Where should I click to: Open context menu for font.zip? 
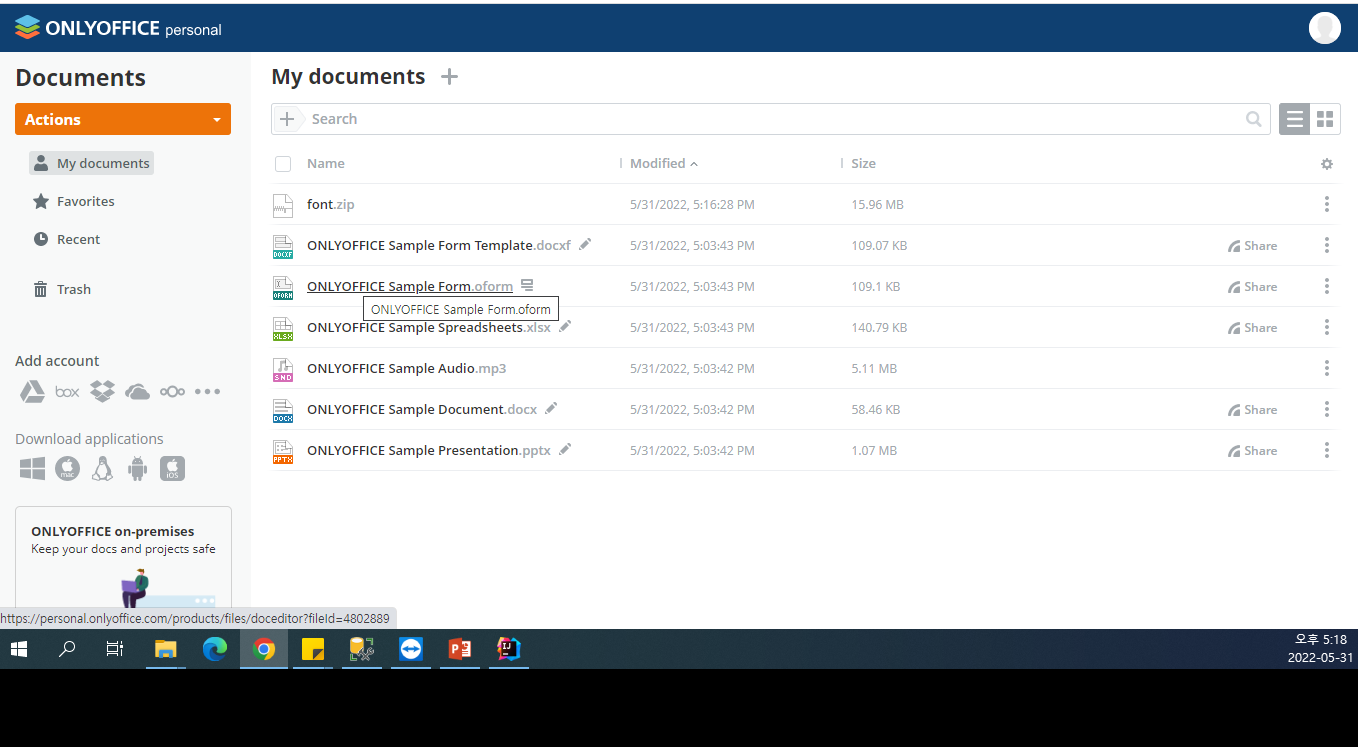tap(1327, 204)
